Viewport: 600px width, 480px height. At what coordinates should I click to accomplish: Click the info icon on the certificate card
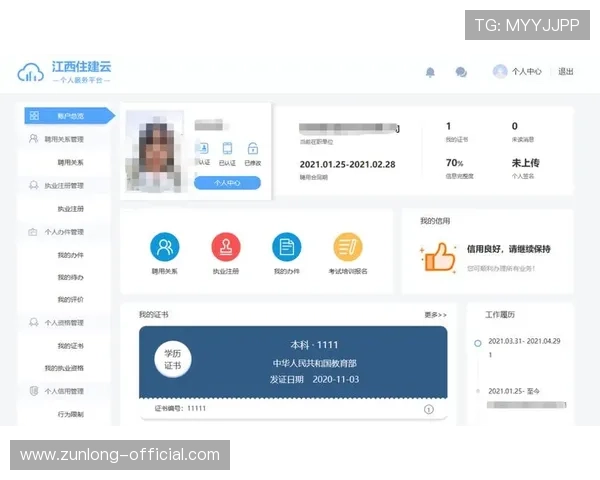[429, 409]
